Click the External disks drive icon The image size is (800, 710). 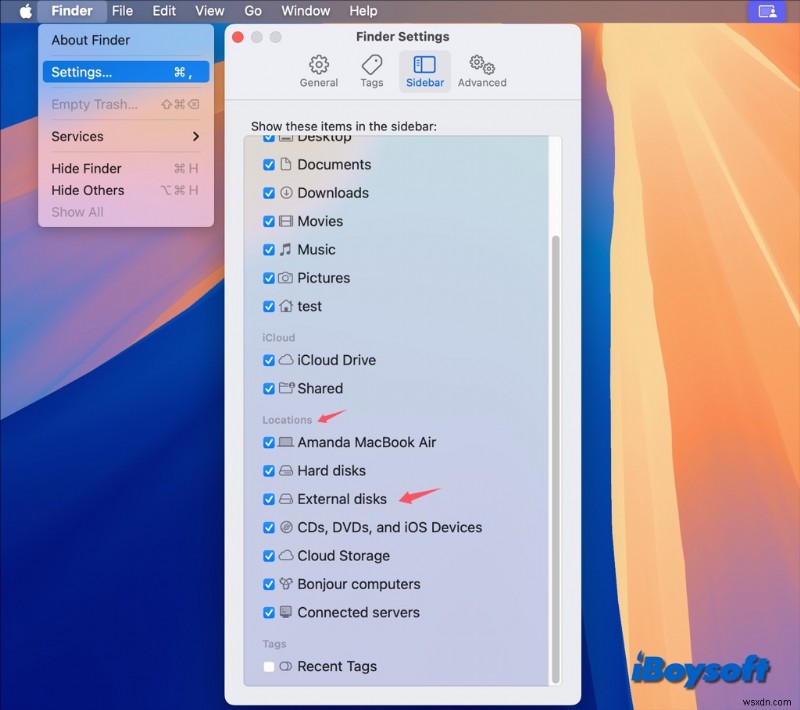[286, 499]
